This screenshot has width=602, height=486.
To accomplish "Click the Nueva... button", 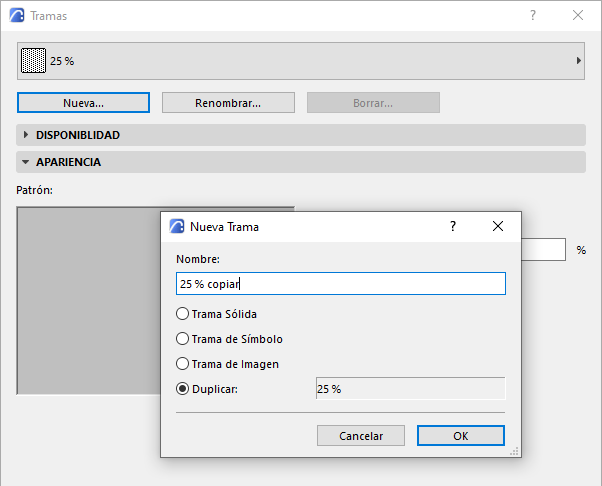I will 84,103.
